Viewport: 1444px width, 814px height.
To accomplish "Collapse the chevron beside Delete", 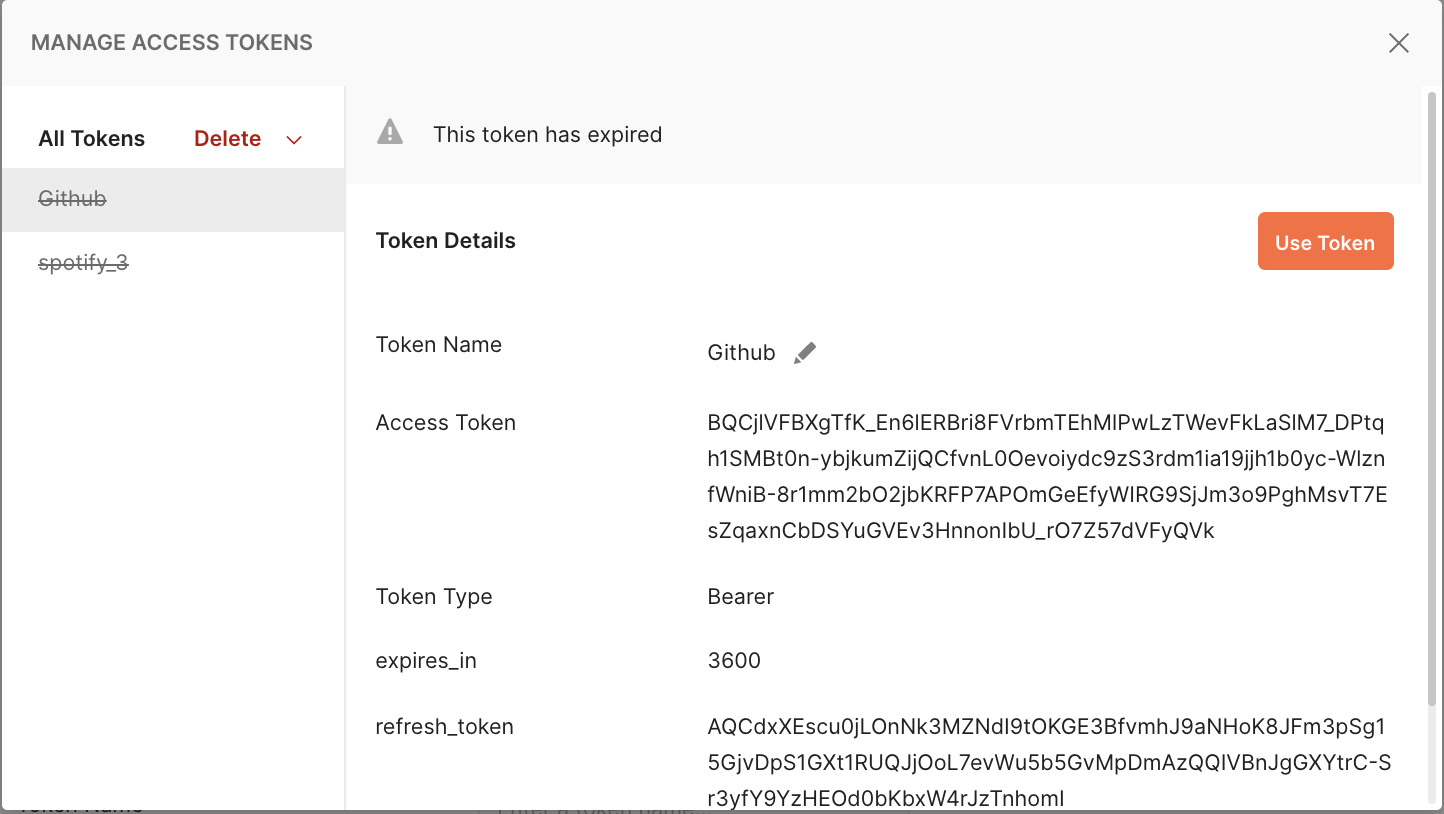I will pyautogui.click(x=293, y=140).
